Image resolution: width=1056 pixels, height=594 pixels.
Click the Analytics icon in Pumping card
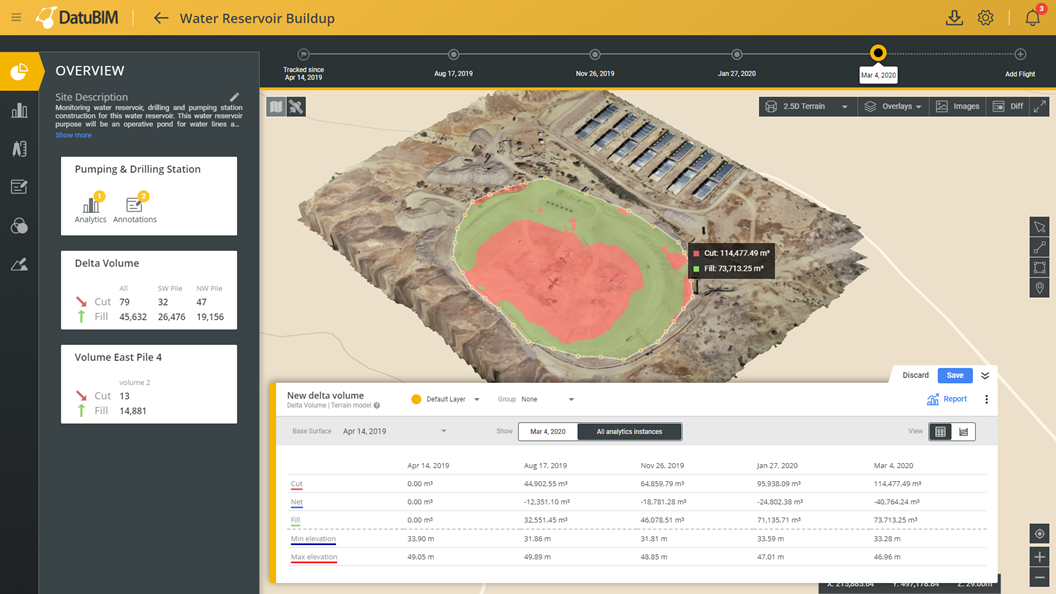tap(90, 207)
